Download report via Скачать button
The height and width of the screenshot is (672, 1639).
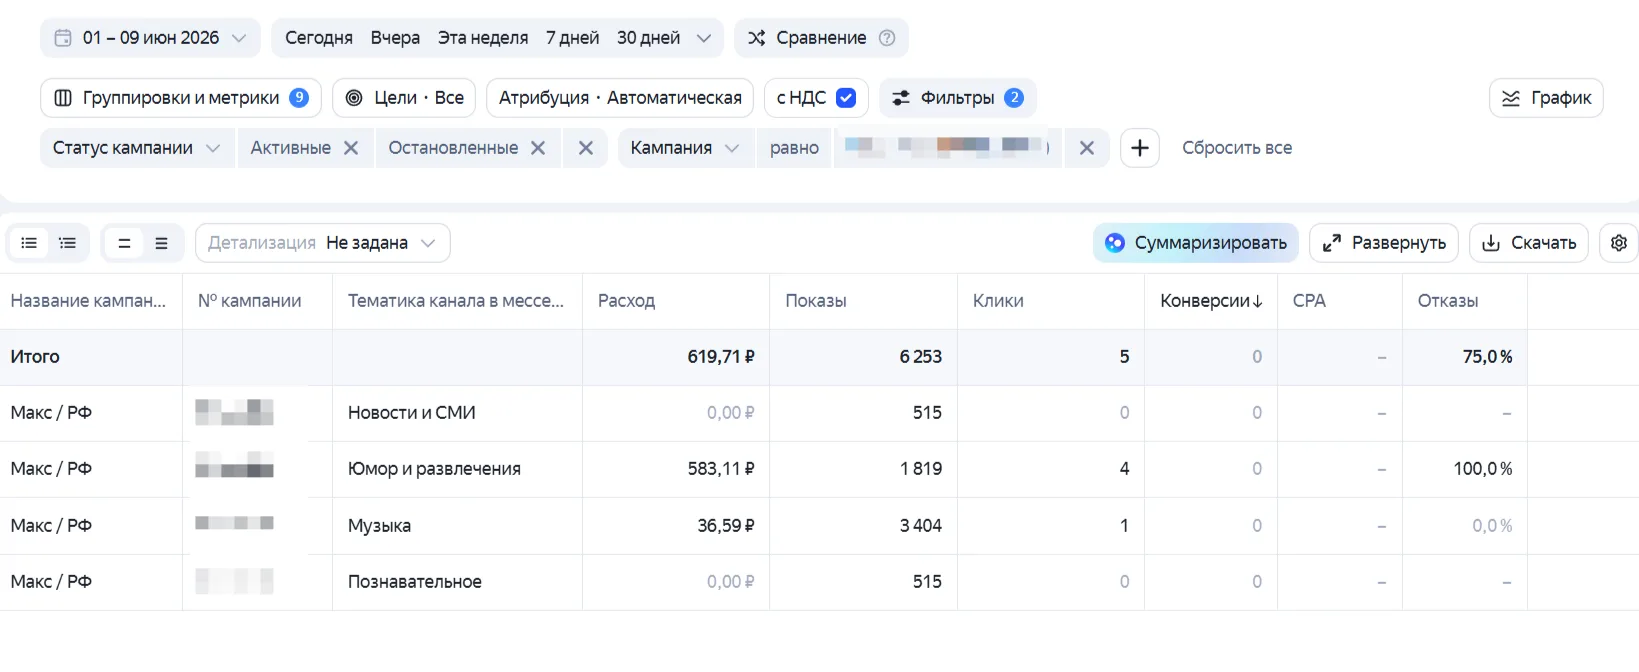[1529, 243]
